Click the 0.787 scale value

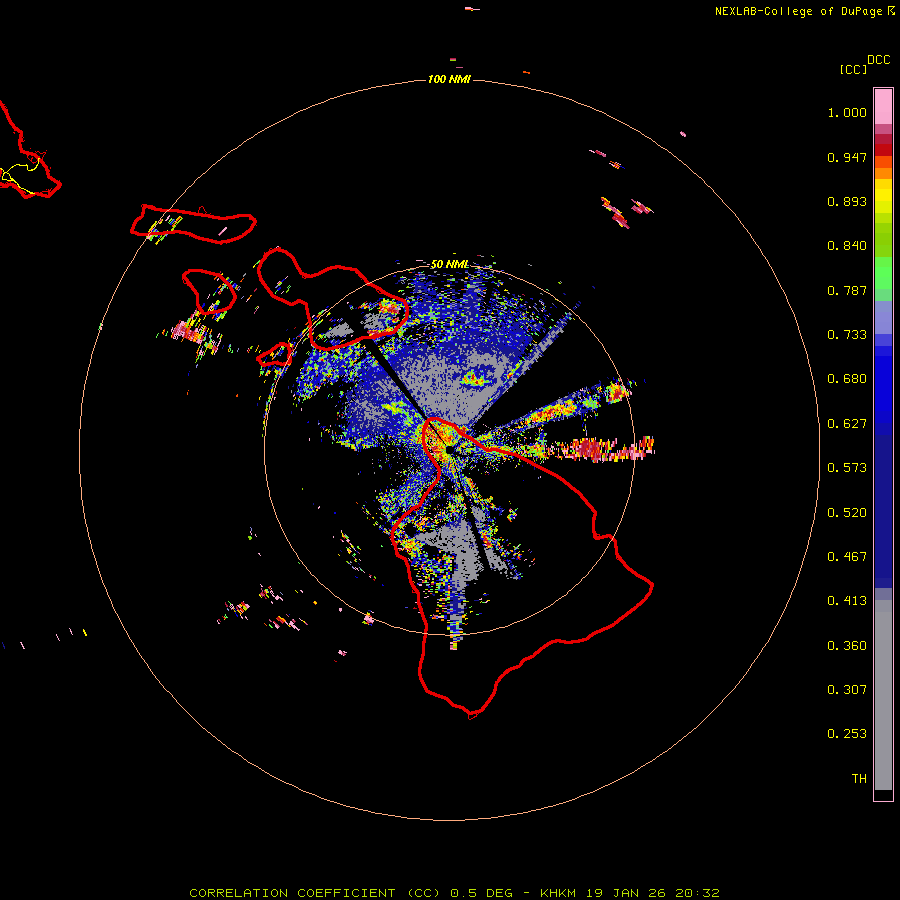pyautogui.click(x=847, y=290)
